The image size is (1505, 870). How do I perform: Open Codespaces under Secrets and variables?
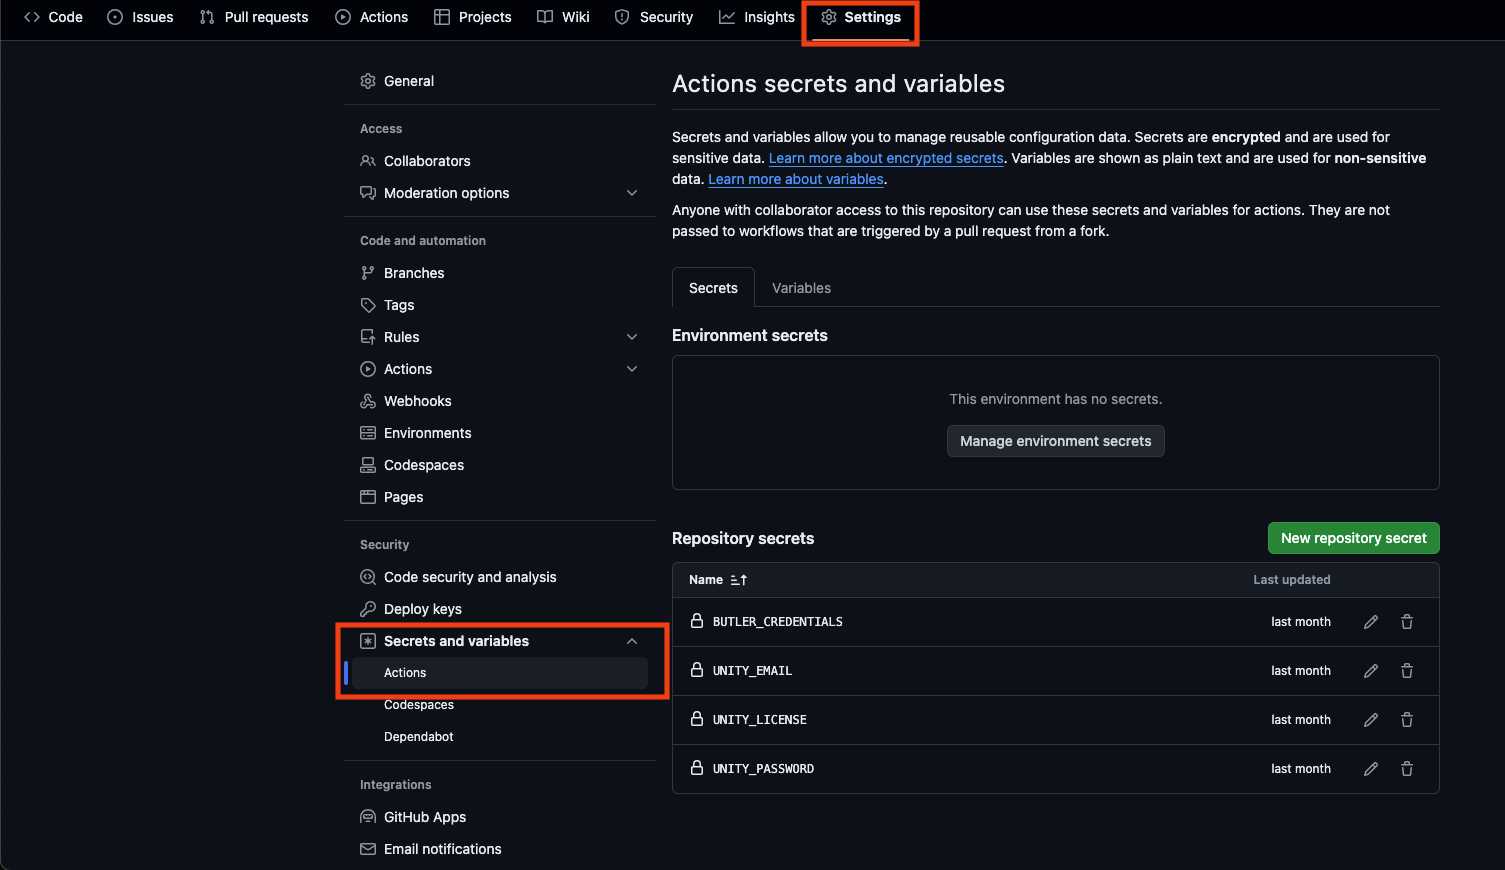[419, 705]
